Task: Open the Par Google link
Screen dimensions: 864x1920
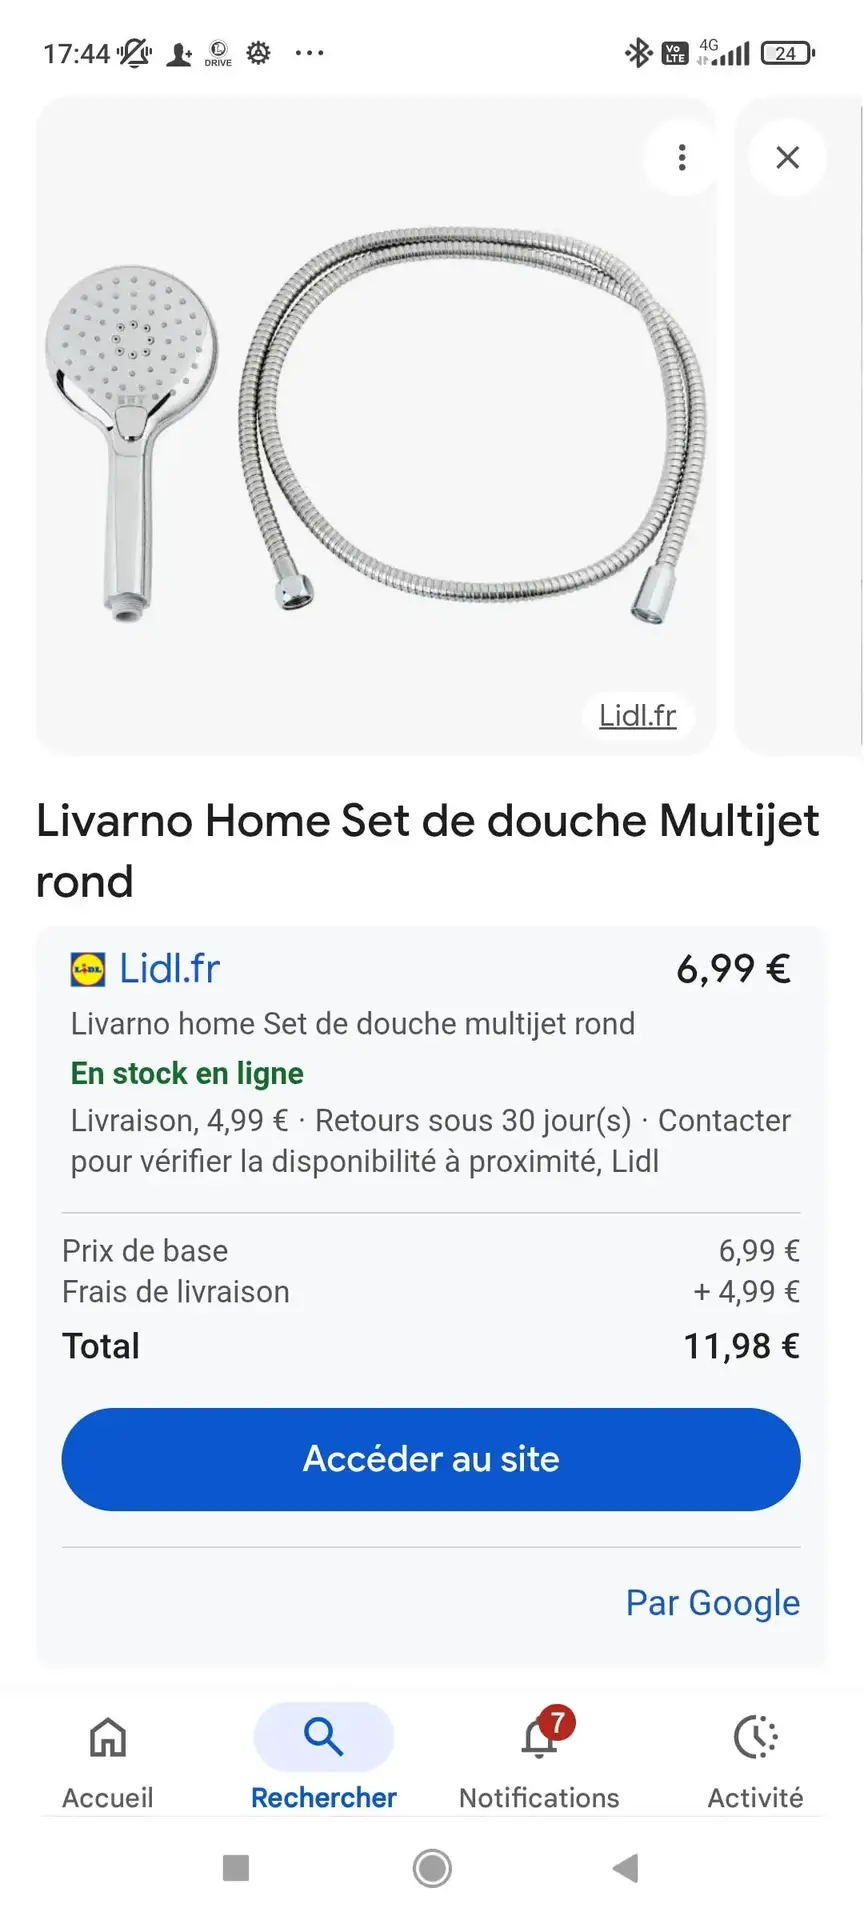Action: [712, 1602]
